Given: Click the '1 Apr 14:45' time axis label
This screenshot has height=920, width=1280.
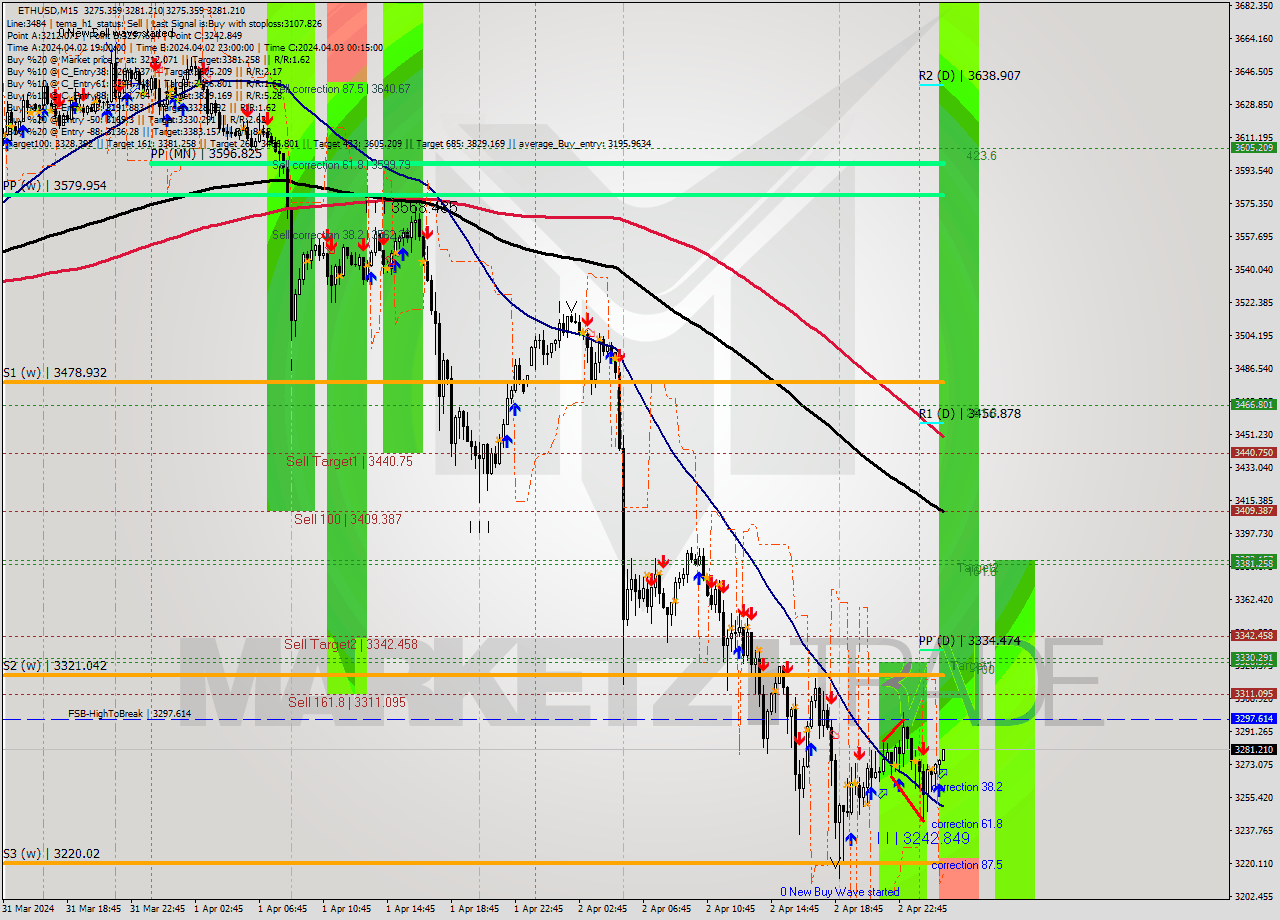Looking at the screenshot, I should [411, 910].
